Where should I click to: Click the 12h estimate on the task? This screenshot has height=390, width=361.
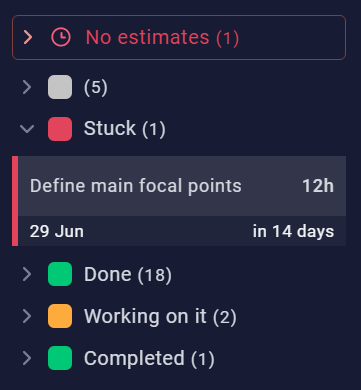point(318,186)
